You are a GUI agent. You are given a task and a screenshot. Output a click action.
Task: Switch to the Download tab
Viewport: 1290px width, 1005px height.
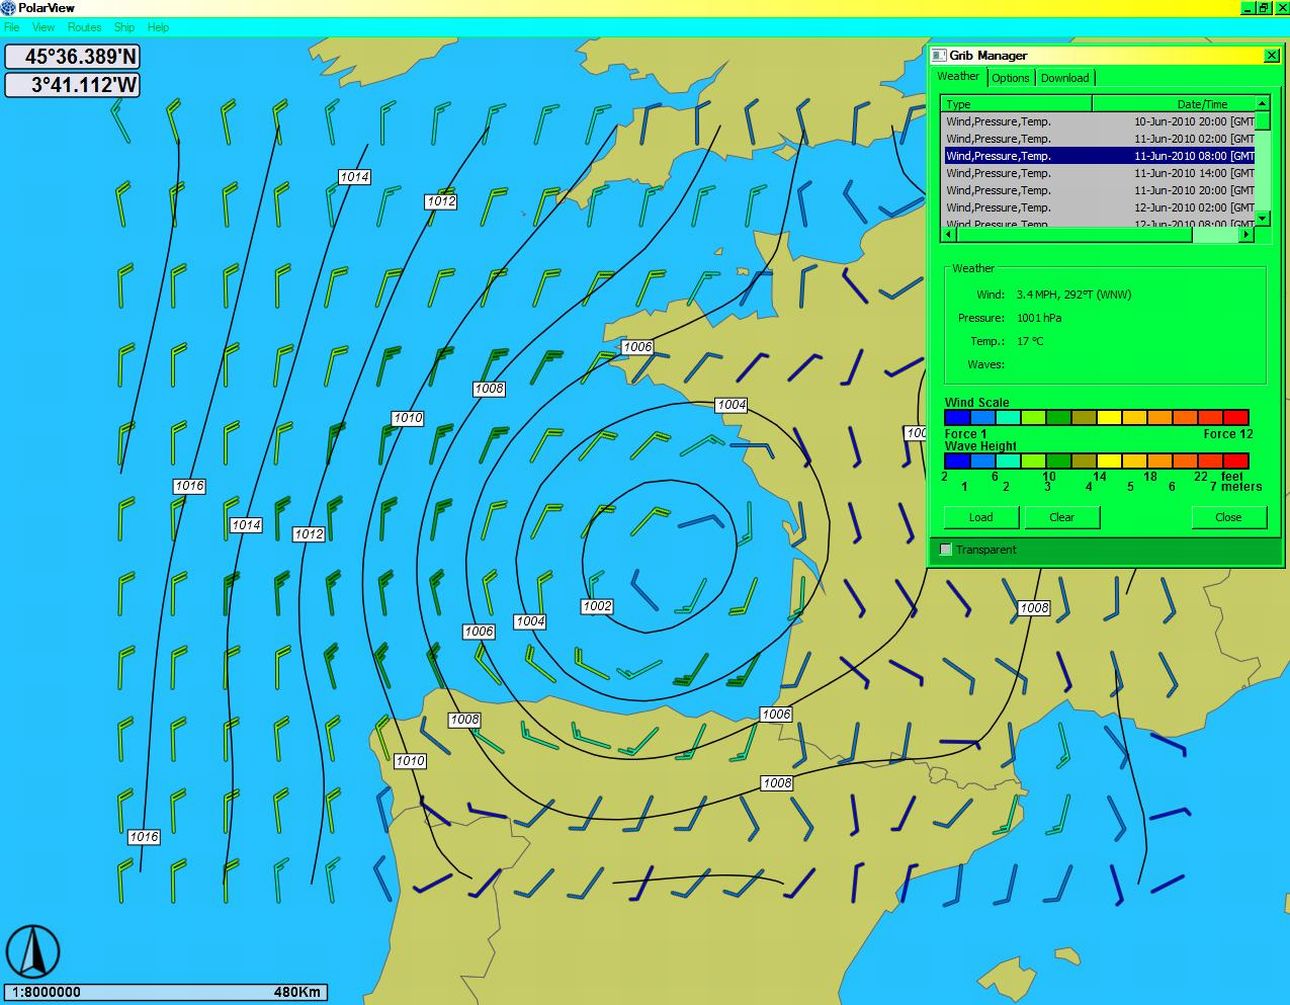point(1065,78)
